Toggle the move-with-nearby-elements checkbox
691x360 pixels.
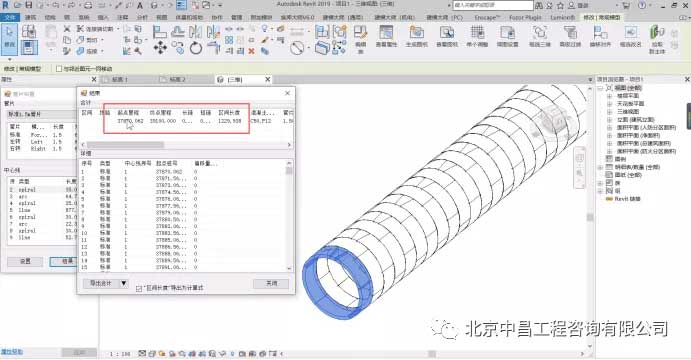click(x=59, y=69)
